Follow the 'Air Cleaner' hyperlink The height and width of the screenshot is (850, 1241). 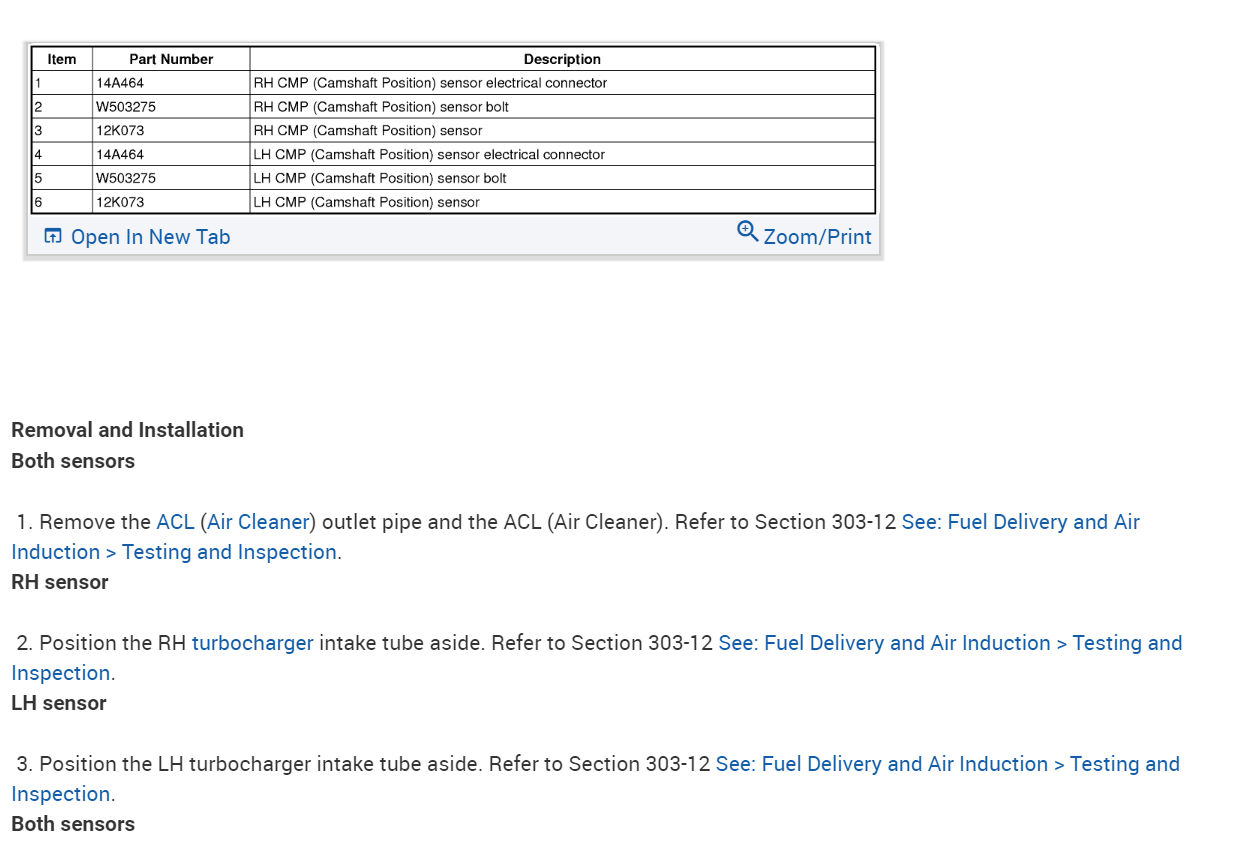258,522
